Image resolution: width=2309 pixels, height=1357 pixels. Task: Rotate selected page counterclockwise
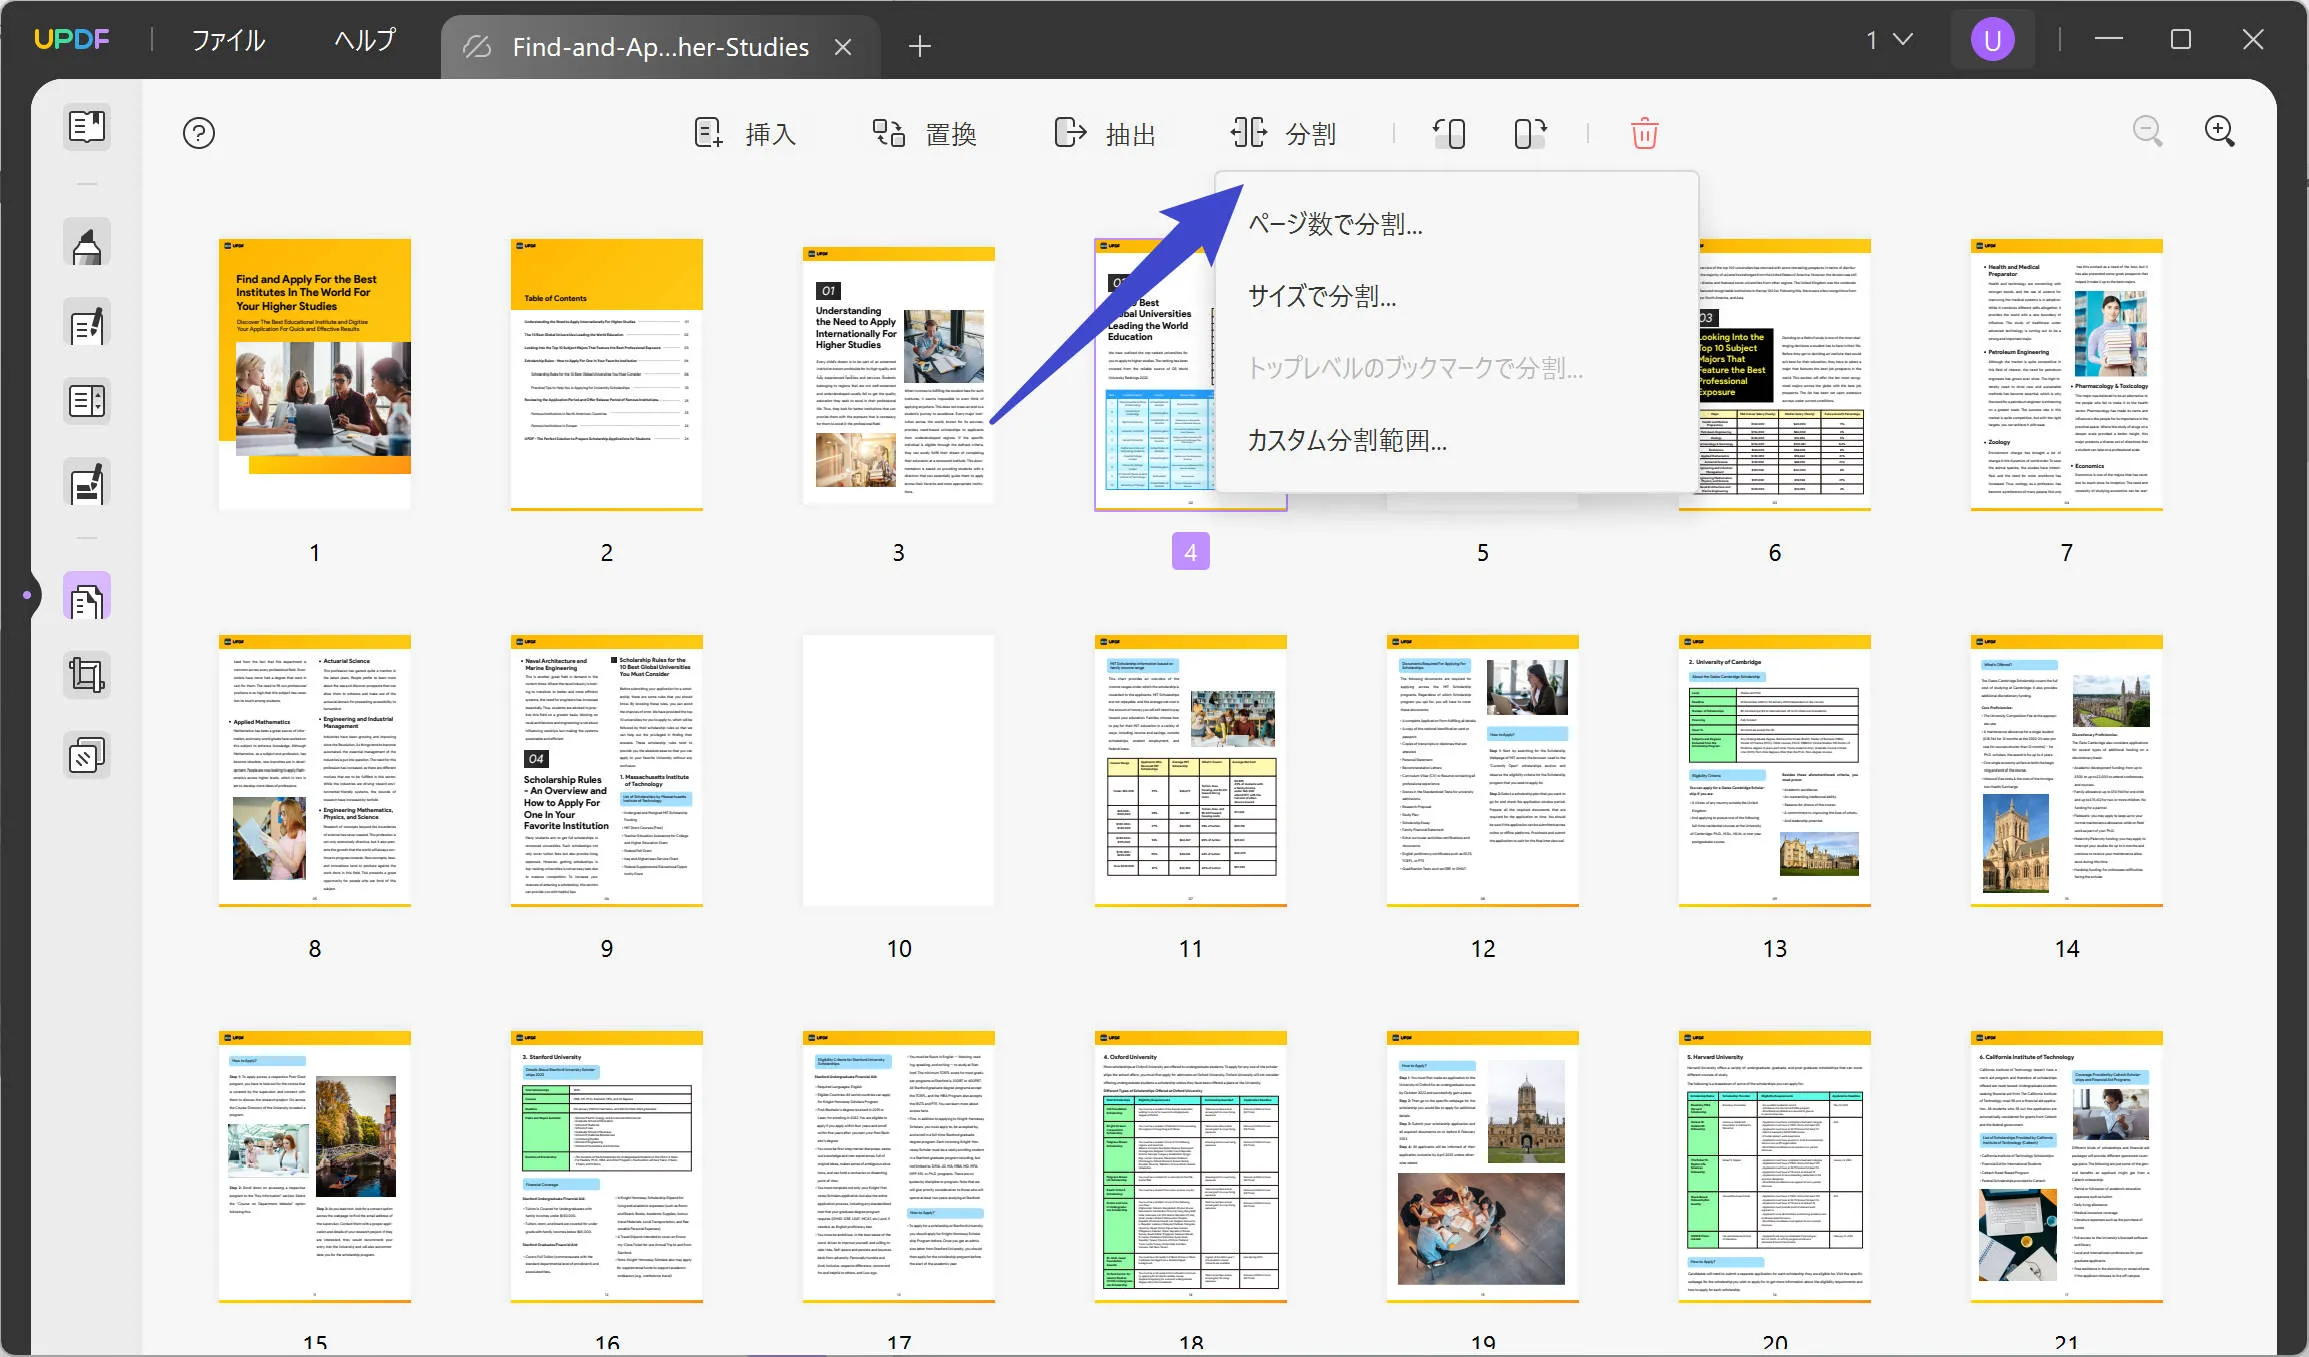(x=1450, y=133)
